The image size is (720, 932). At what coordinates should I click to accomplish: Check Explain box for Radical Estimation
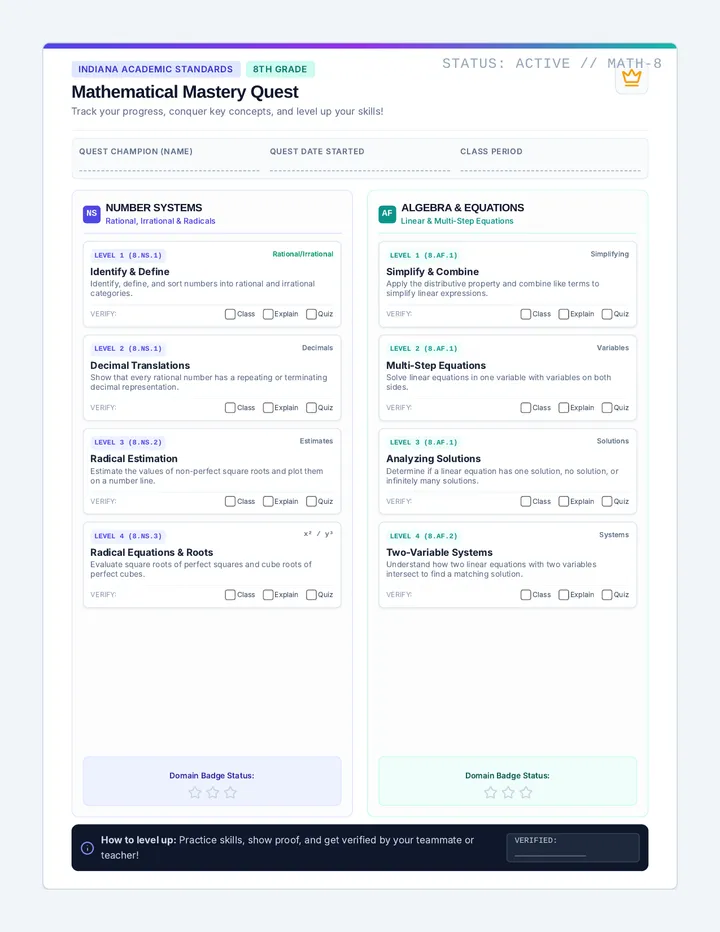[x=268, y=501]
